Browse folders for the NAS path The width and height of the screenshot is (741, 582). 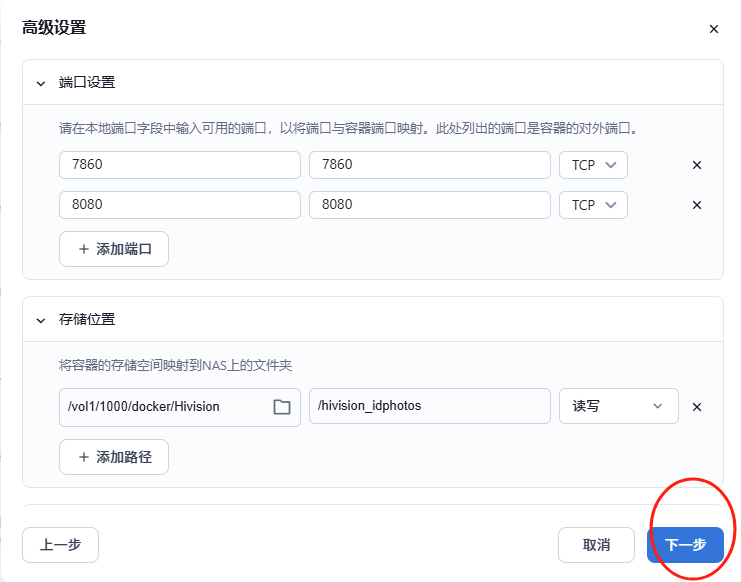282,407
